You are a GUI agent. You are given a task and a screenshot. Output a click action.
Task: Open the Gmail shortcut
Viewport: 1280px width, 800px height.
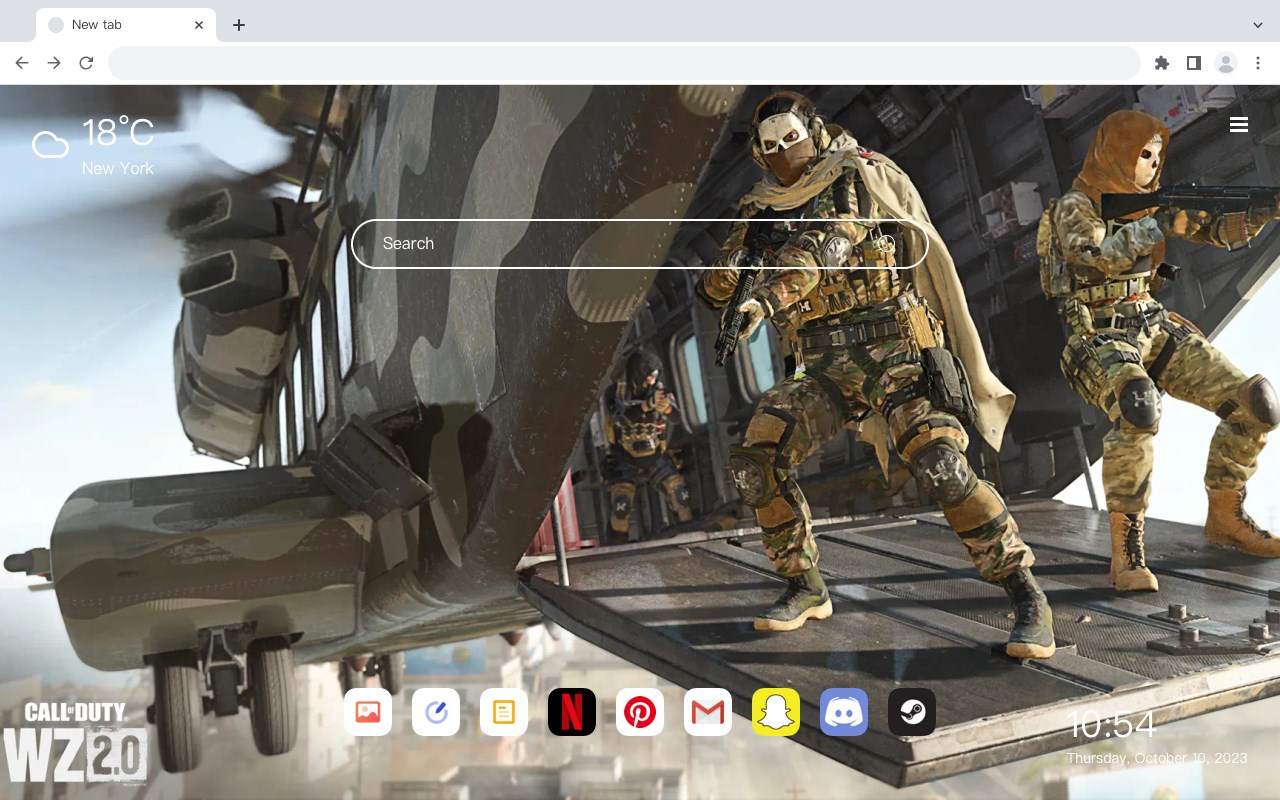pyautogui.click(x=708, y=712)
